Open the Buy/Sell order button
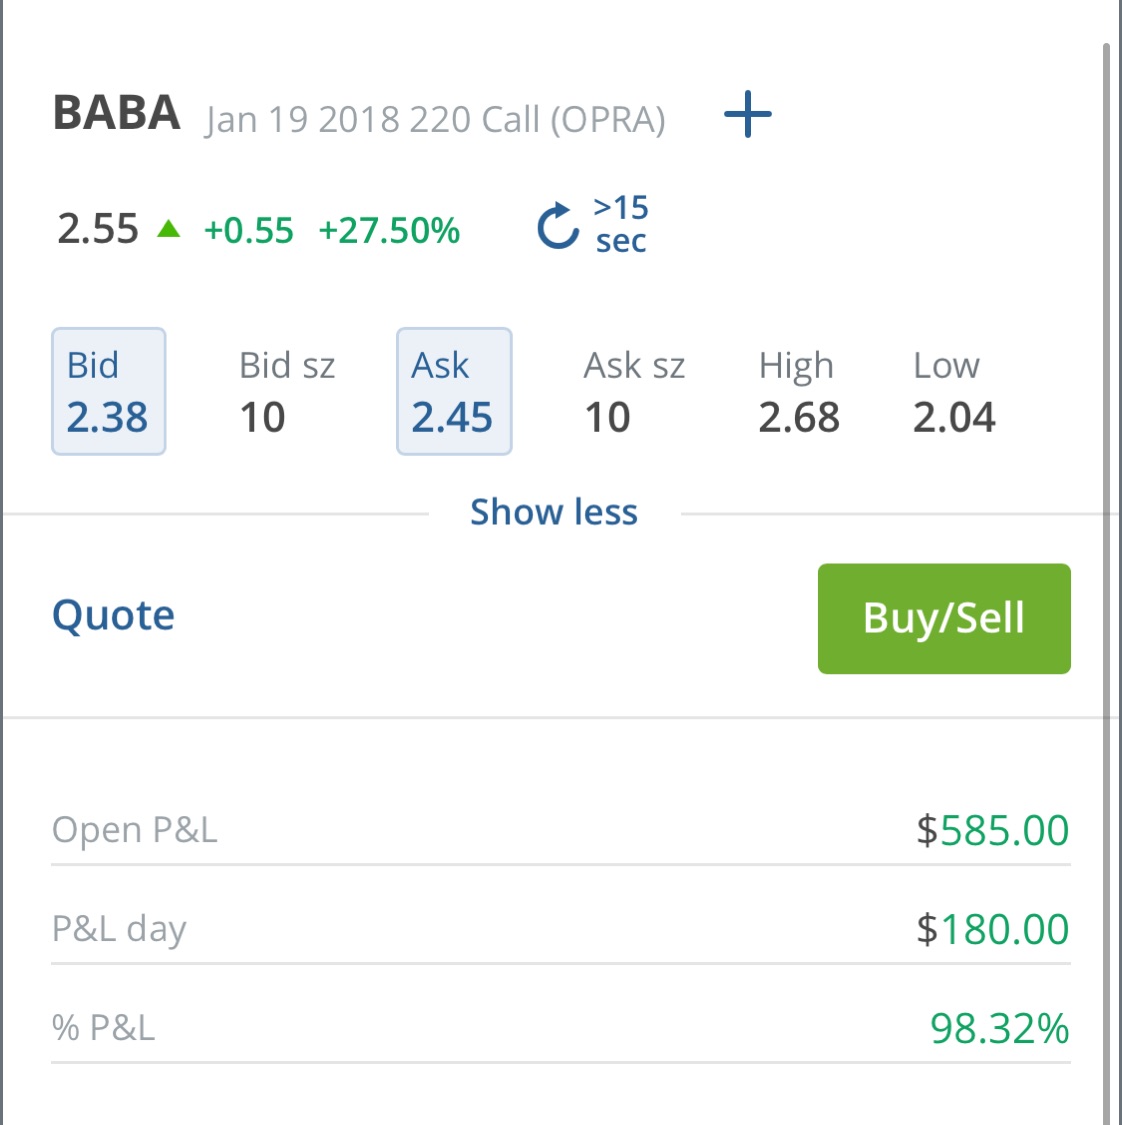This screenshot has width=1122, height=1125. click(944, 618)
